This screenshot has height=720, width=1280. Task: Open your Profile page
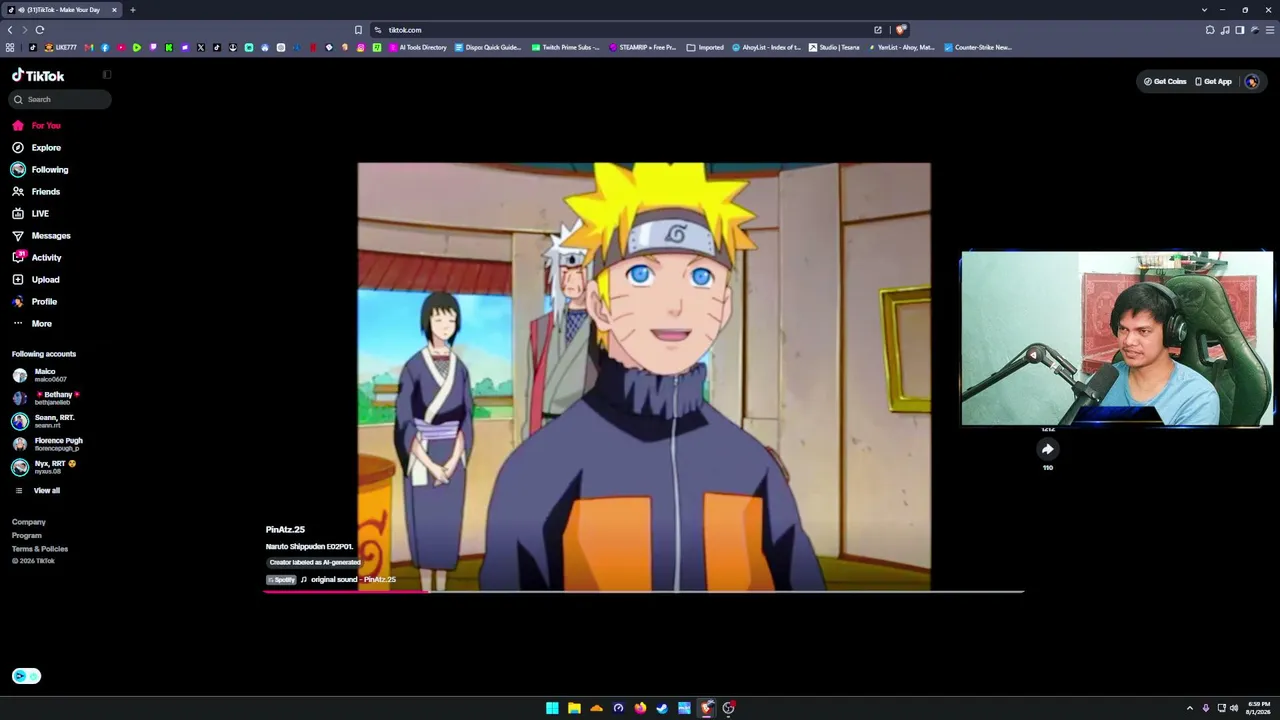35,301
